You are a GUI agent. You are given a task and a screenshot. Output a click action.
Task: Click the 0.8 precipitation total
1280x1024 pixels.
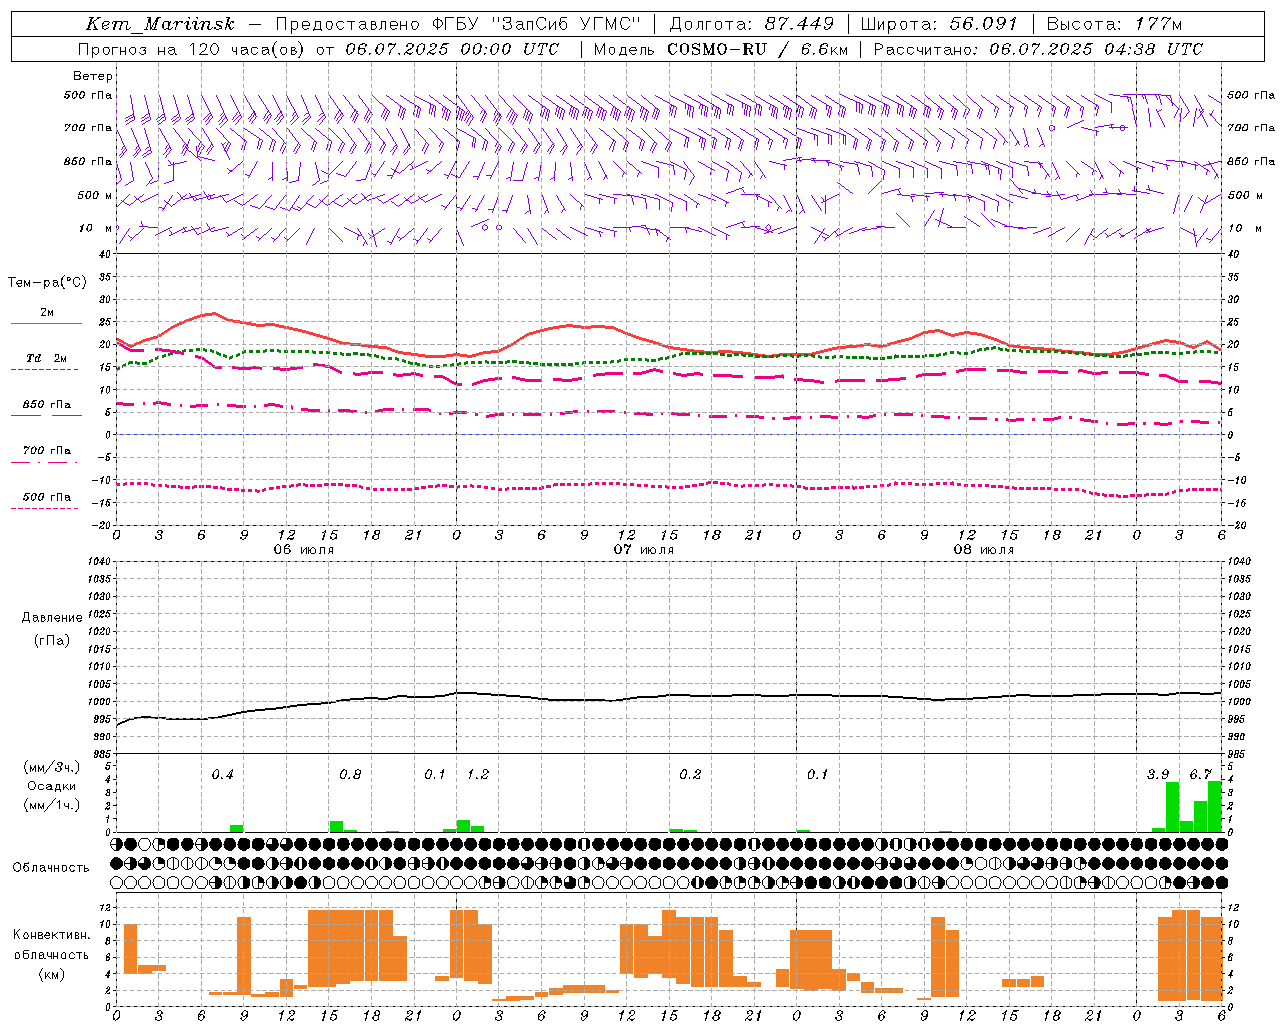pyautogui.click(x=350, y=775)
